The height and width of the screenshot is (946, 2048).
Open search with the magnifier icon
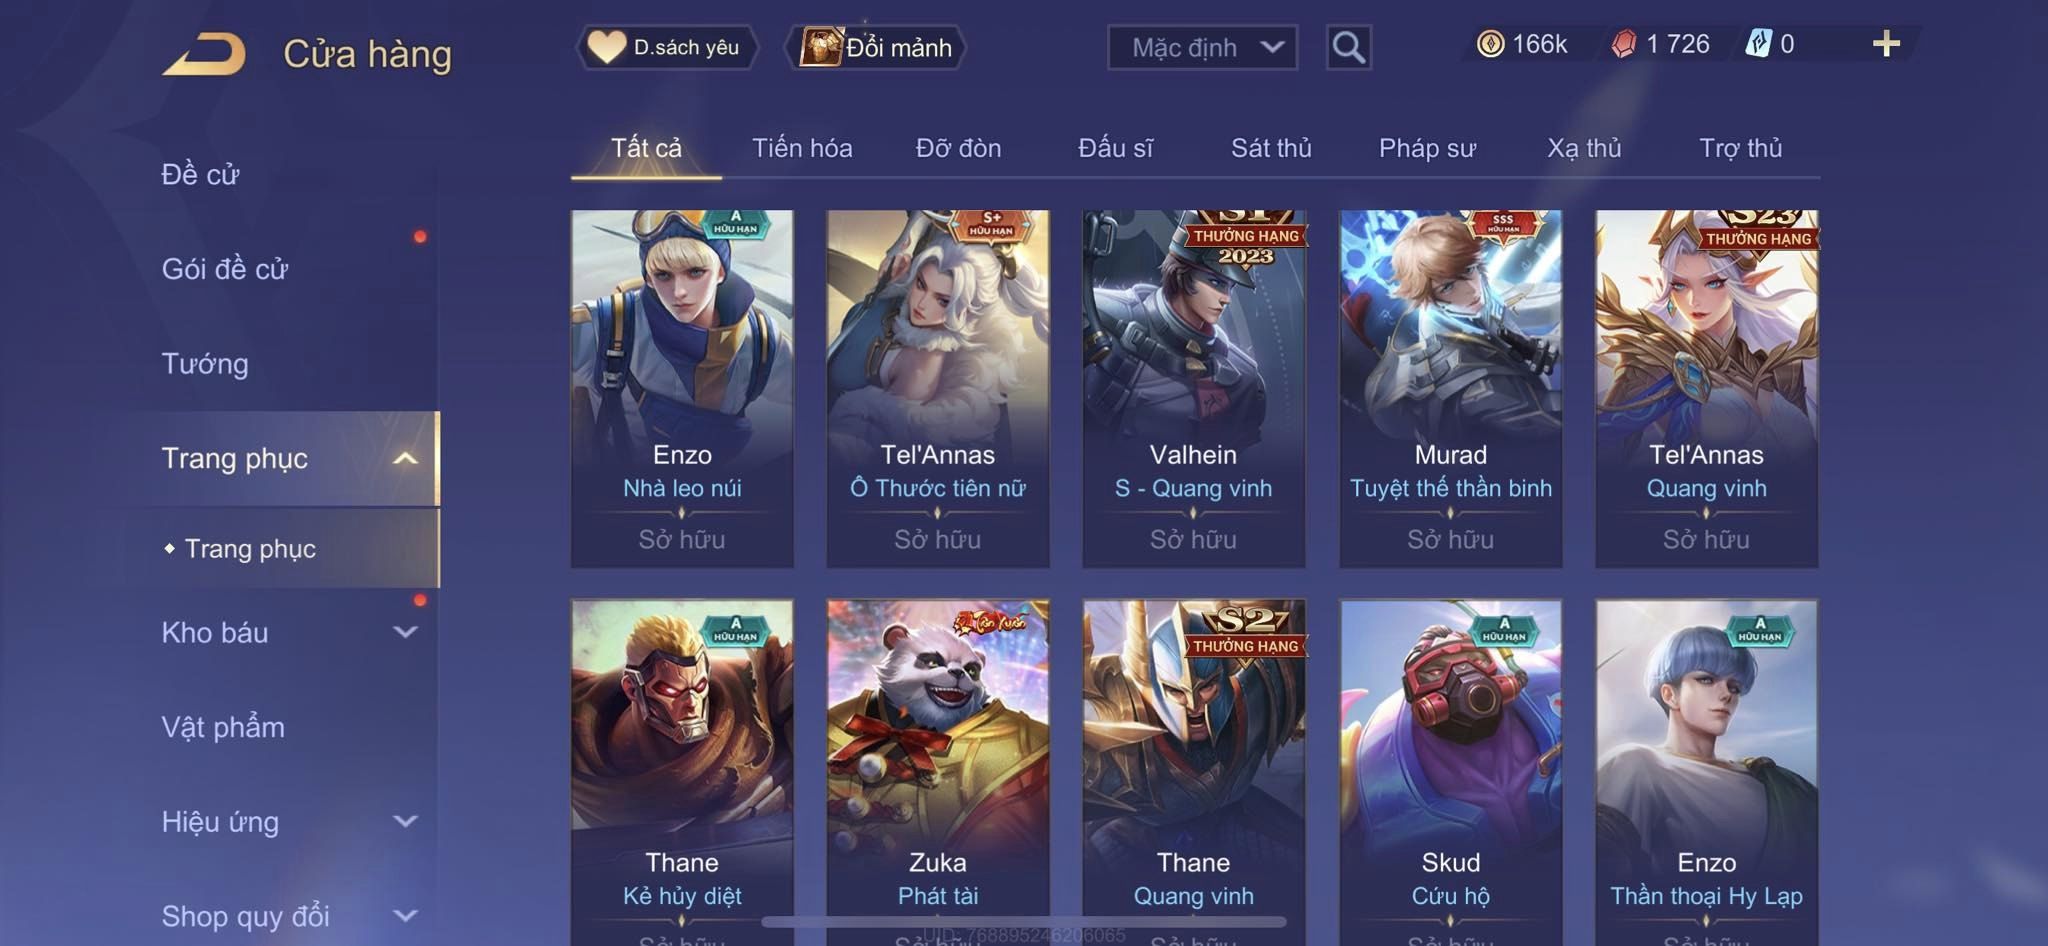(1348, 47)
